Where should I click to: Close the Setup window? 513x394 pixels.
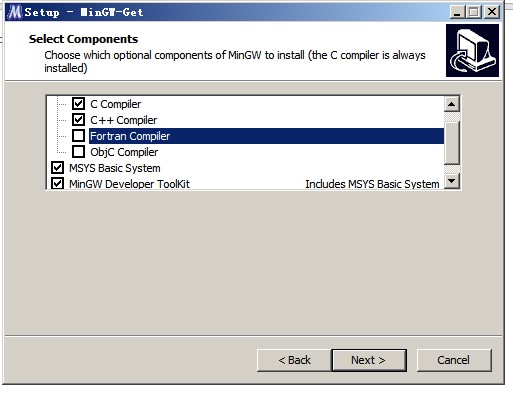[x=492, y=12]
